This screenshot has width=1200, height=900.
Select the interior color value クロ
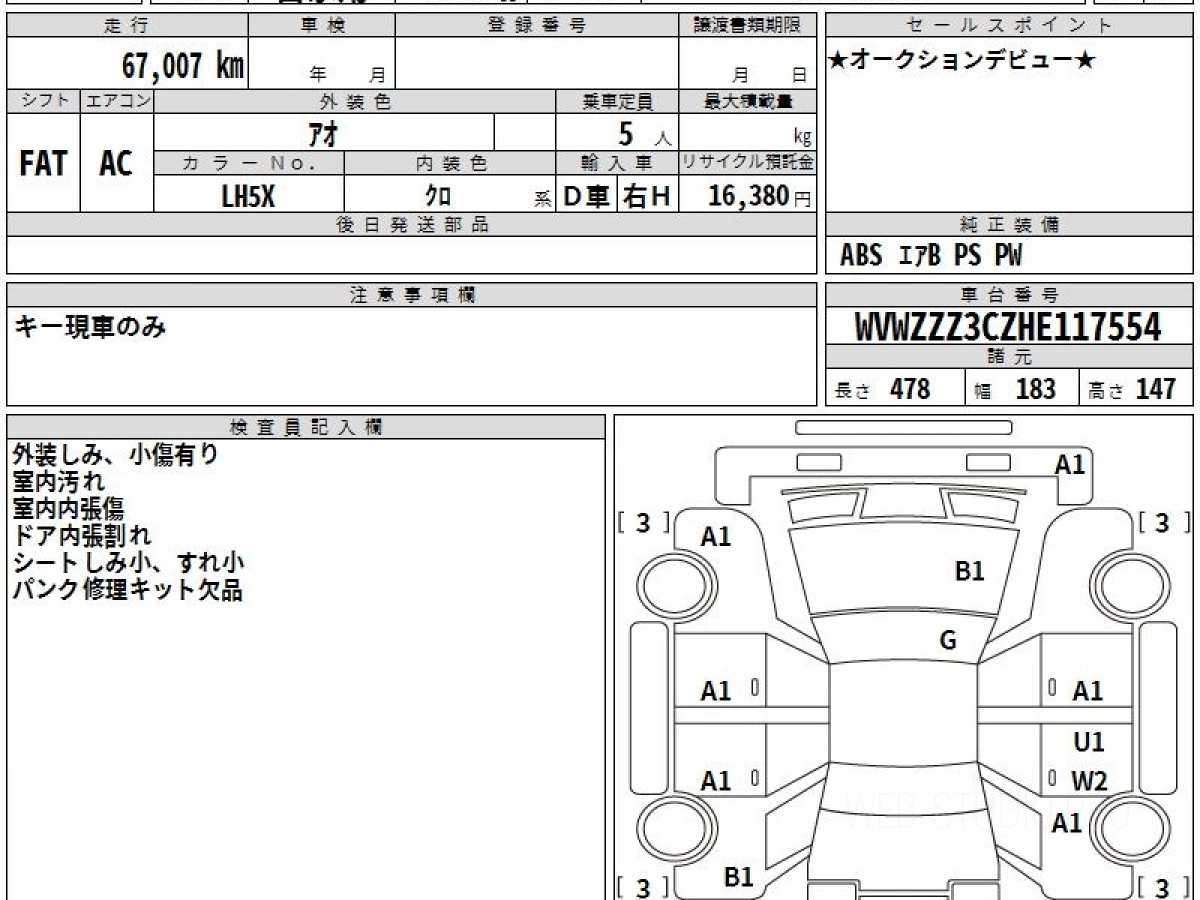point(438,196)
